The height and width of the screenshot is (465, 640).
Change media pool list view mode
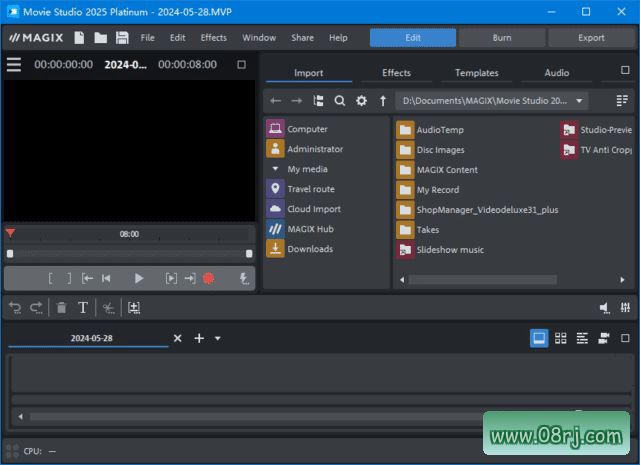(622, 100)
